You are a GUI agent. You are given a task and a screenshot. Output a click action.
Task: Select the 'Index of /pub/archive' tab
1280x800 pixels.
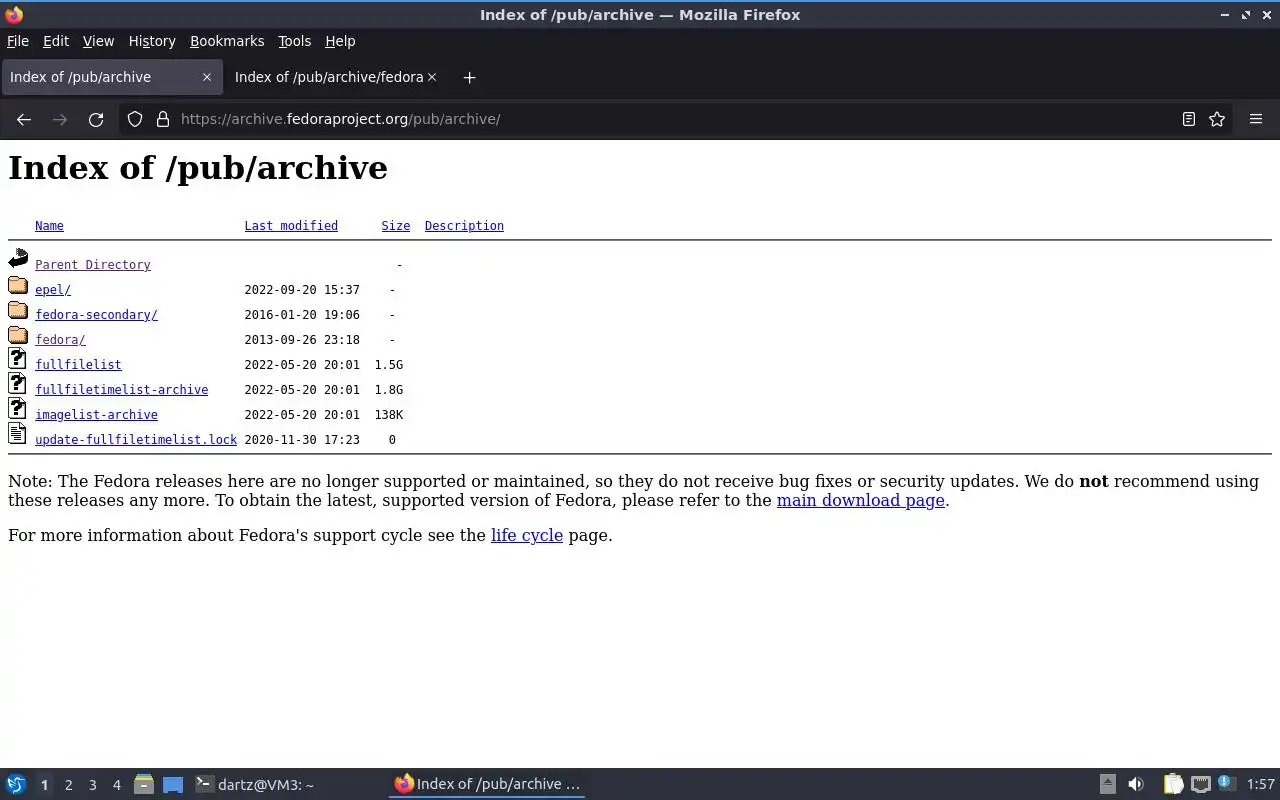coord(110,77)
